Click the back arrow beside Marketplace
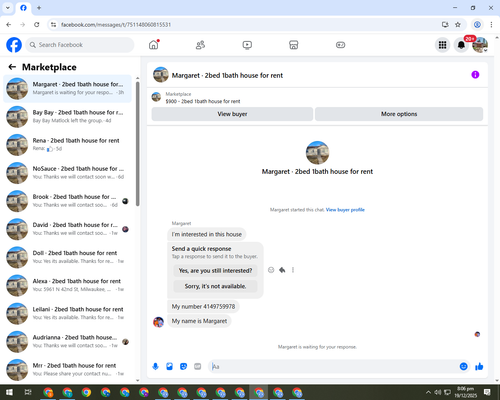 point(12,67)
